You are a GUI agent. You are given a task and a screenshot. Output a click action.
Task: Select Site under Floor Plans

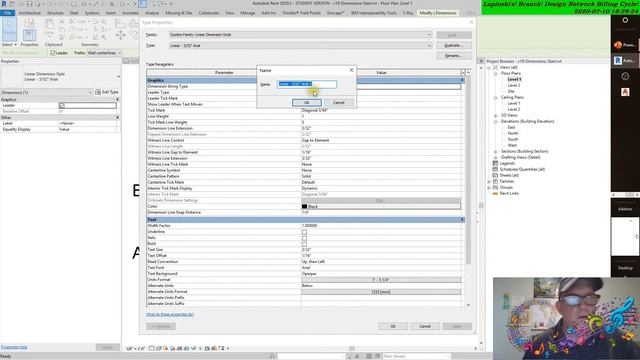pos(511,91)
